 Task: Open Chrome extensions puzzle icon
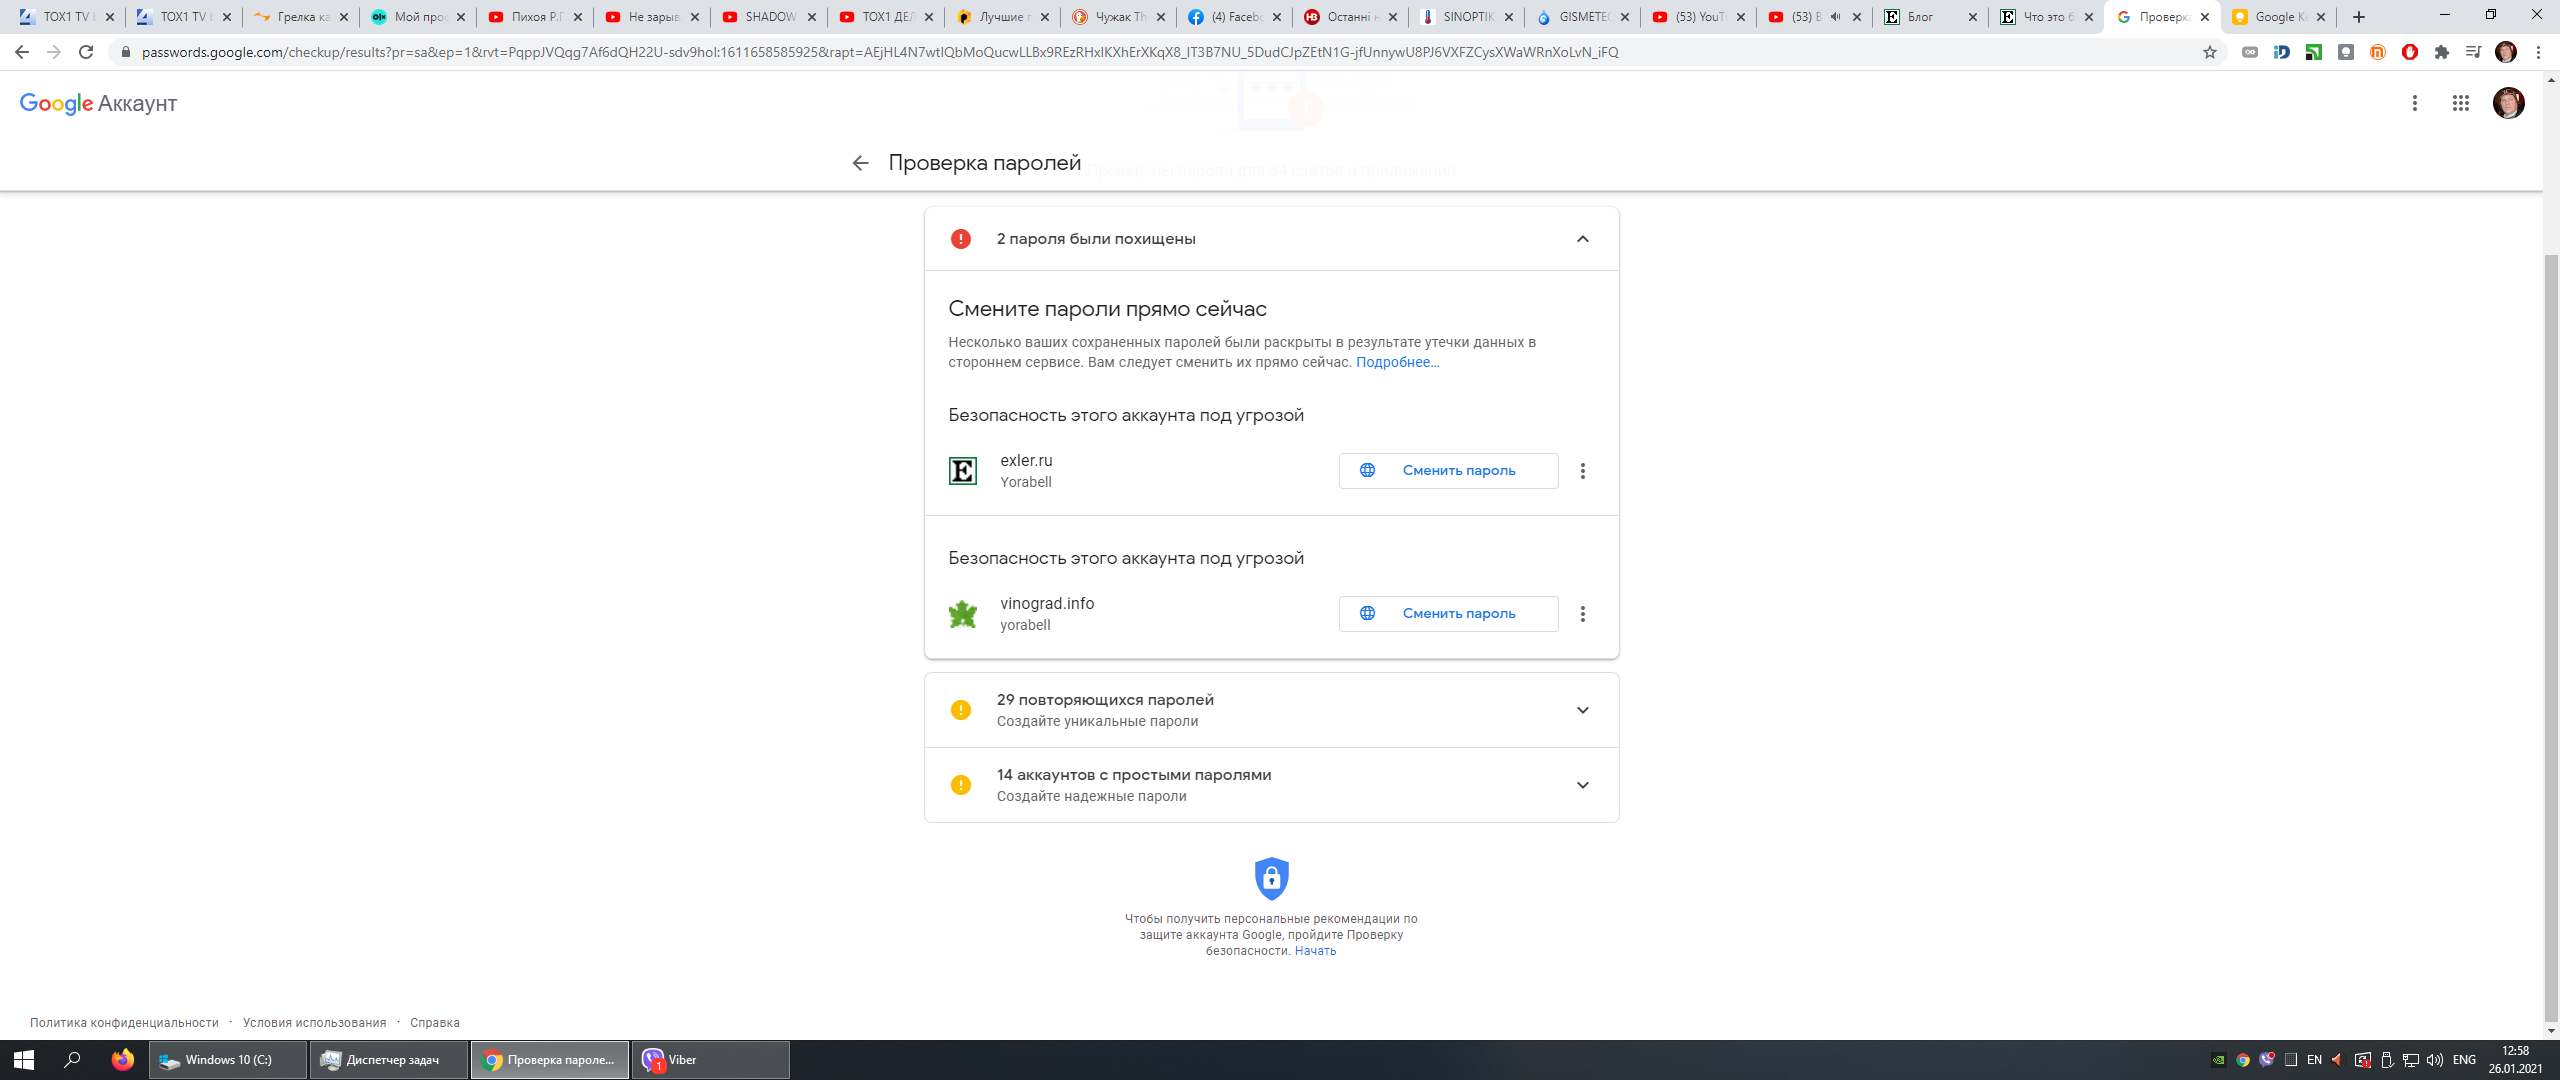coord(2441,52)
